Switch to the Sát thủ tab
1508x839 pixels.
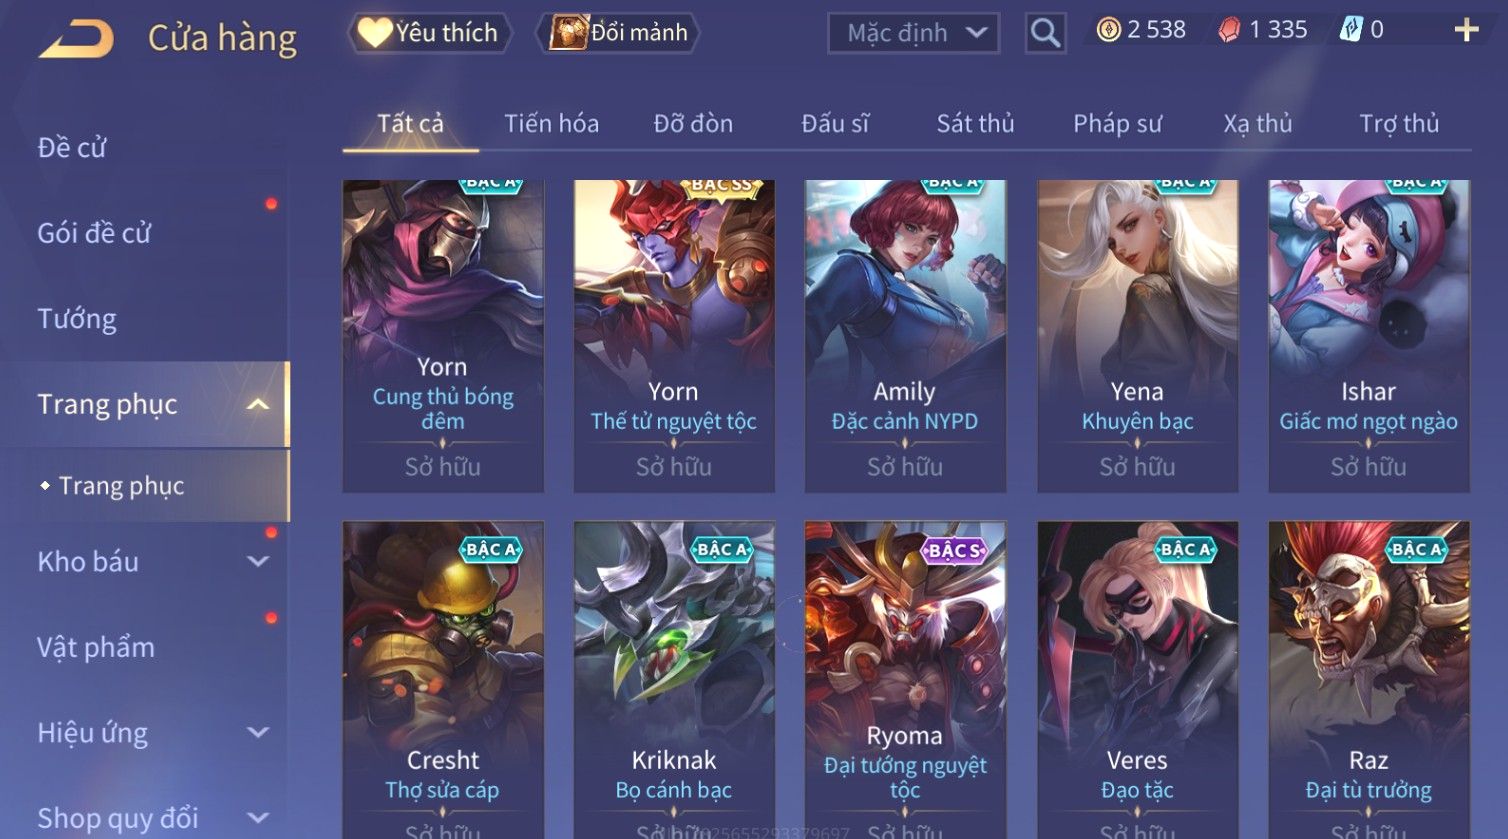point(975,123)
